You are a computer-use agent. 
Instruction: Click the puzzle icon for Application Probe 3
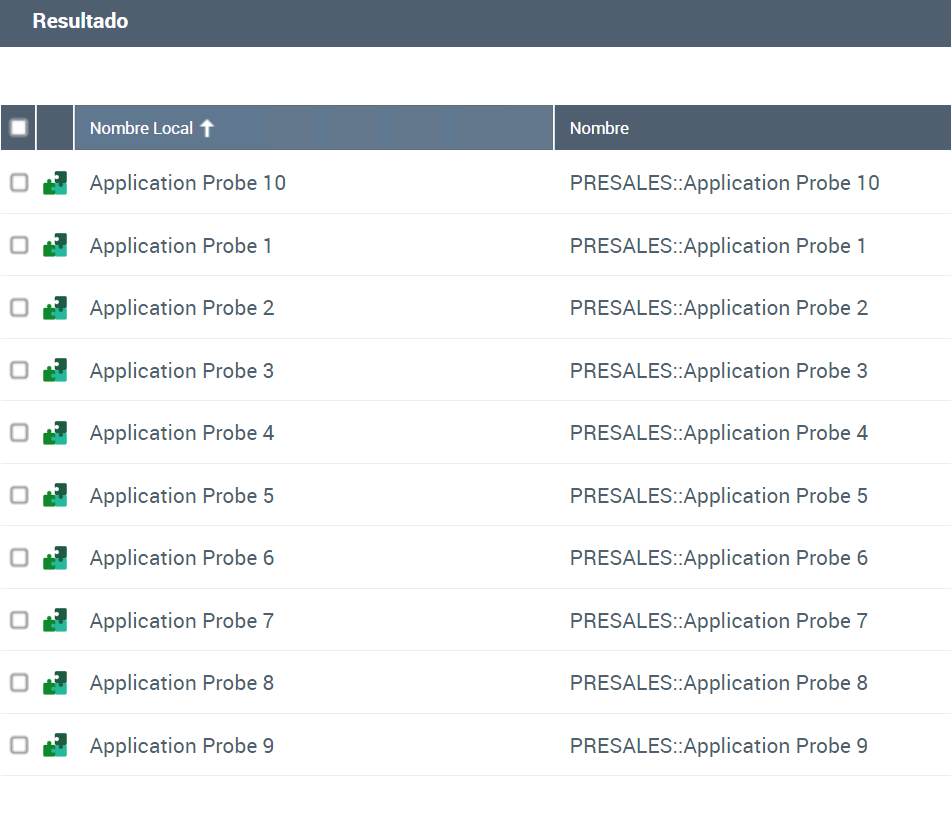pos(55,370)
